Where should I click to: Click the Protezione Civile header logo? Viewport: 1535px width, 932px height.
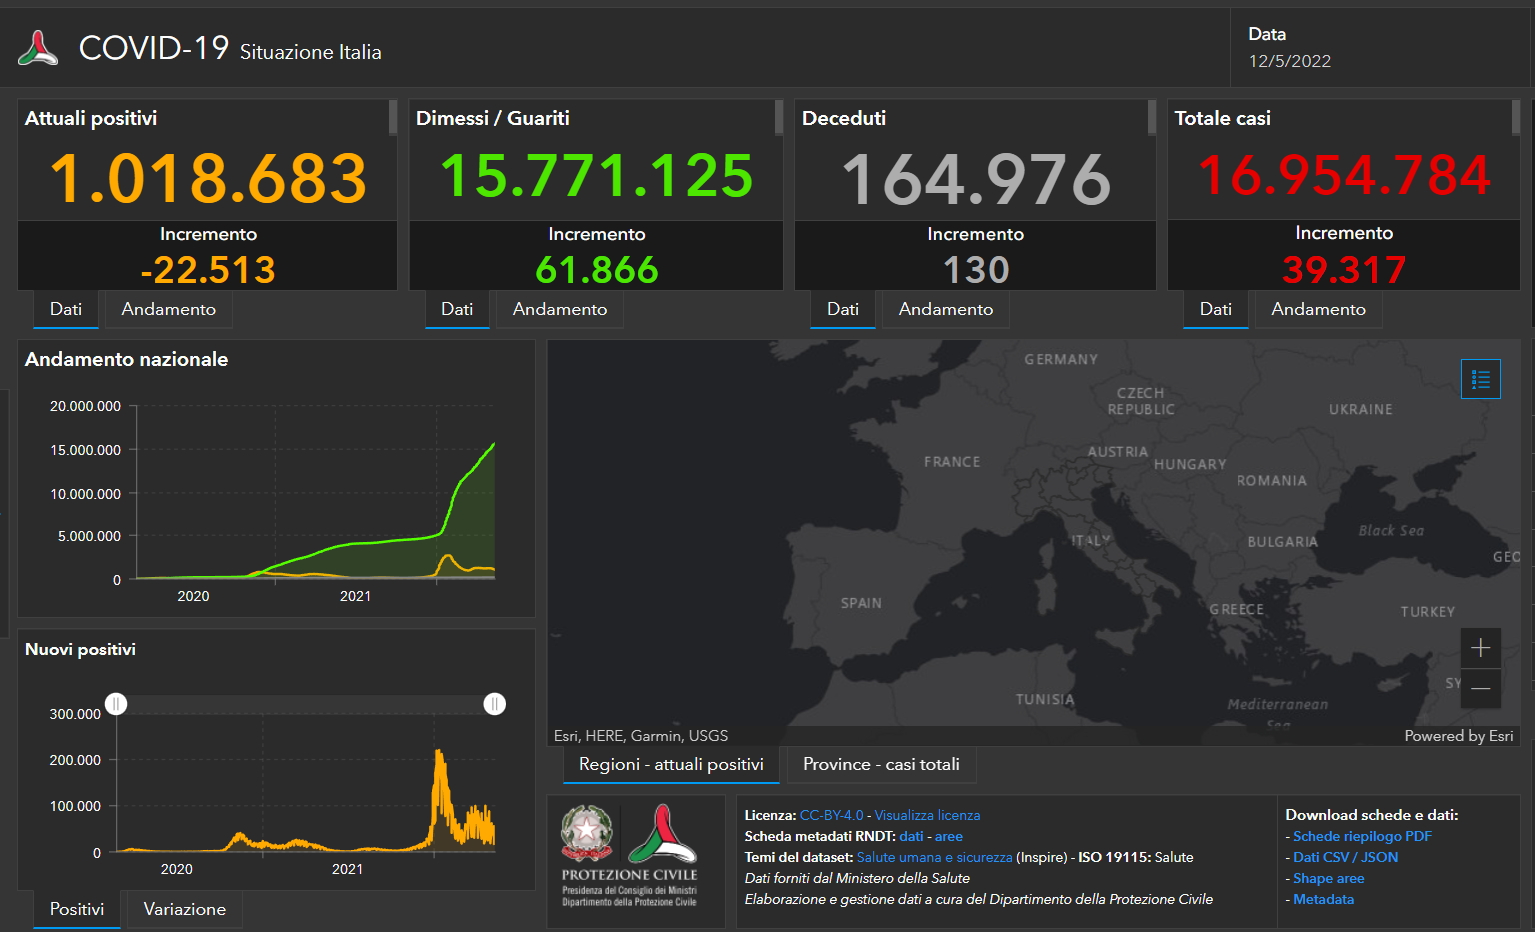click(x=38, y=48)
